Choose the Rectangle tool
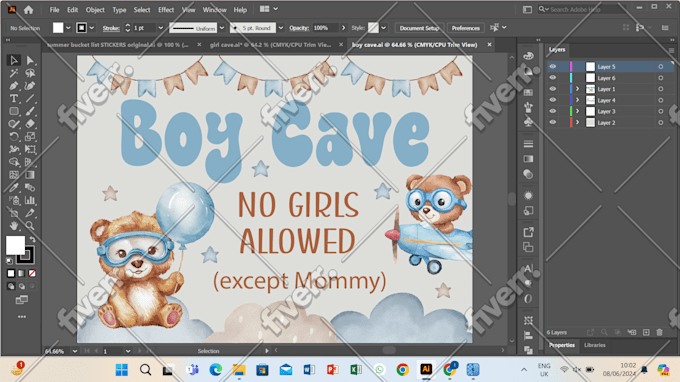 (x=13, y=111)
